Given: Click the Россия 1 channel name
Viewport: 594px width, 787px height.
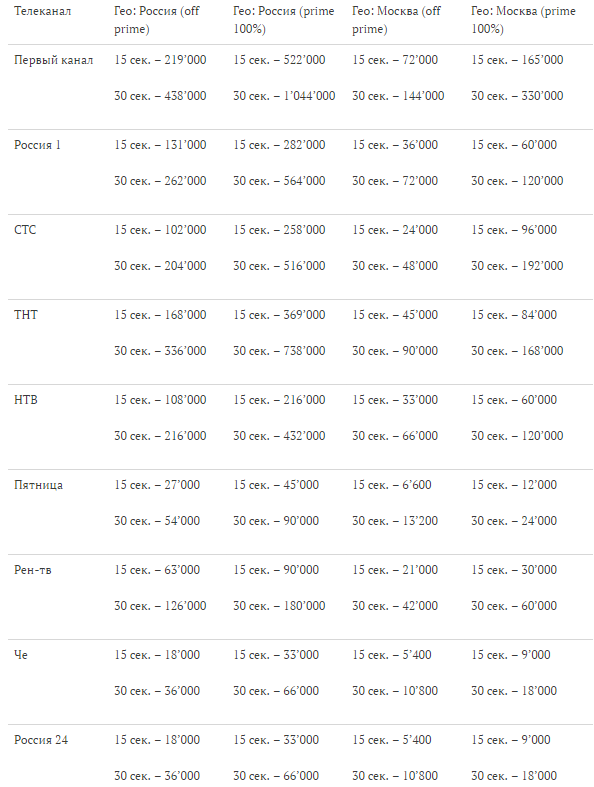Looking at the screenshot, I should [x=37, y=145].
